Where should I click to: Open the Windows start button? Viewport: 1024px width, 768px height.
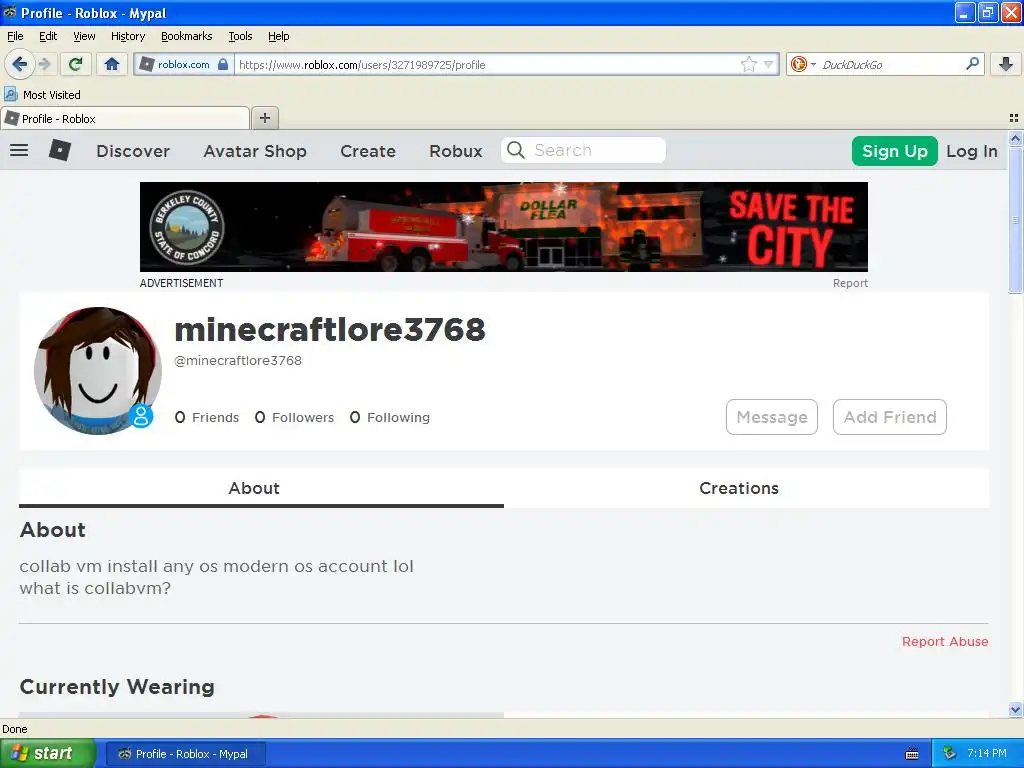(x=48, y=753)
